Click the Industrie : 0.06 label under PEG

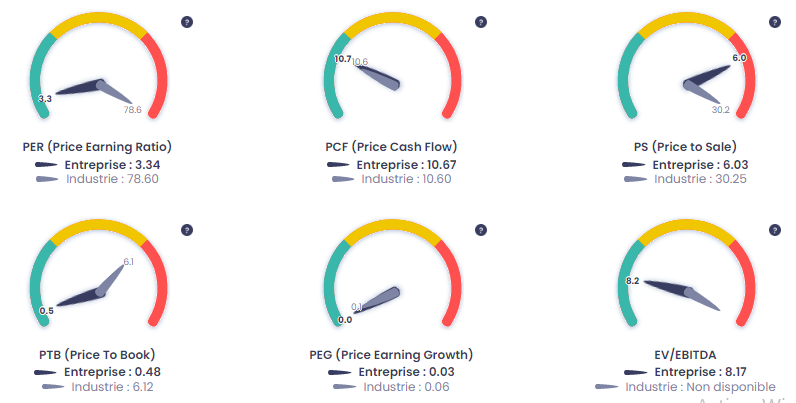(406, 387)
